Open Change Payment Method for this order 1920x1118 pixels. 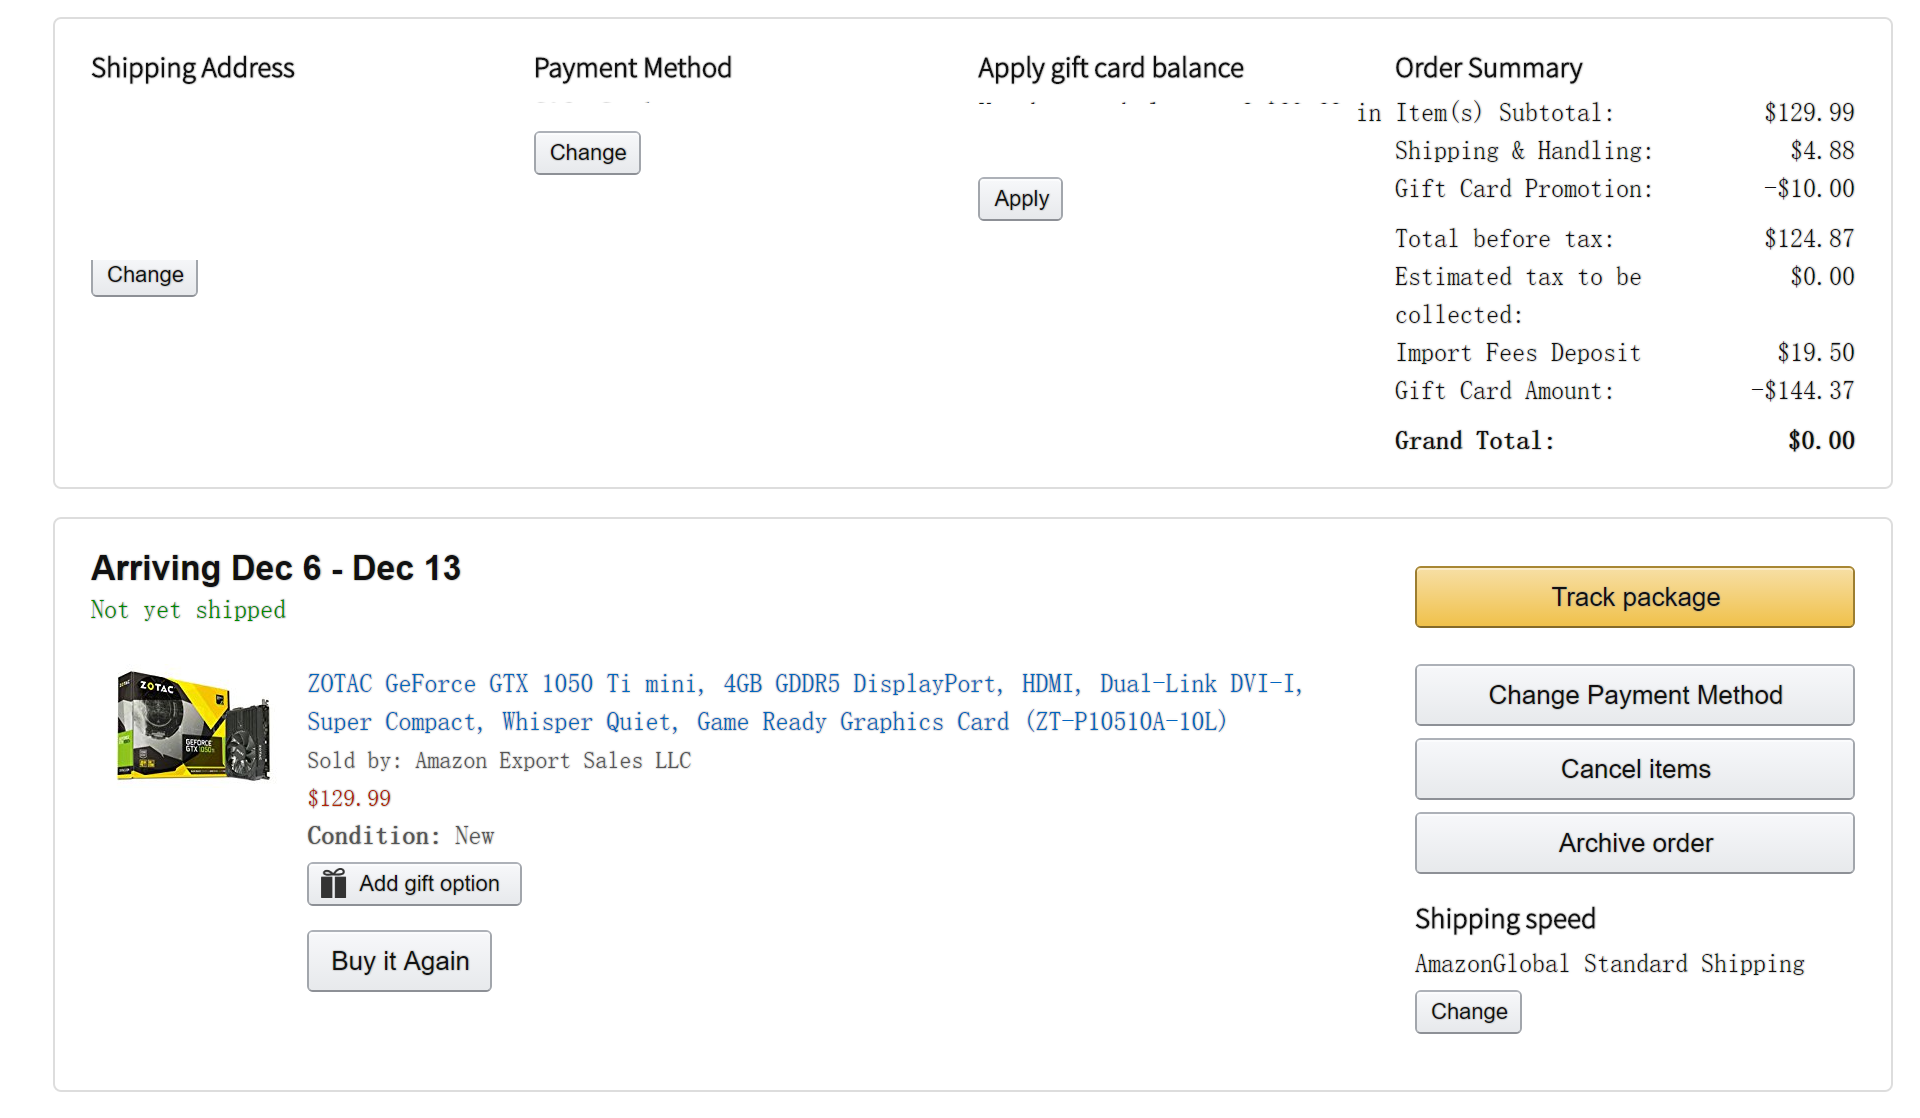click(x=1634, y=695)
